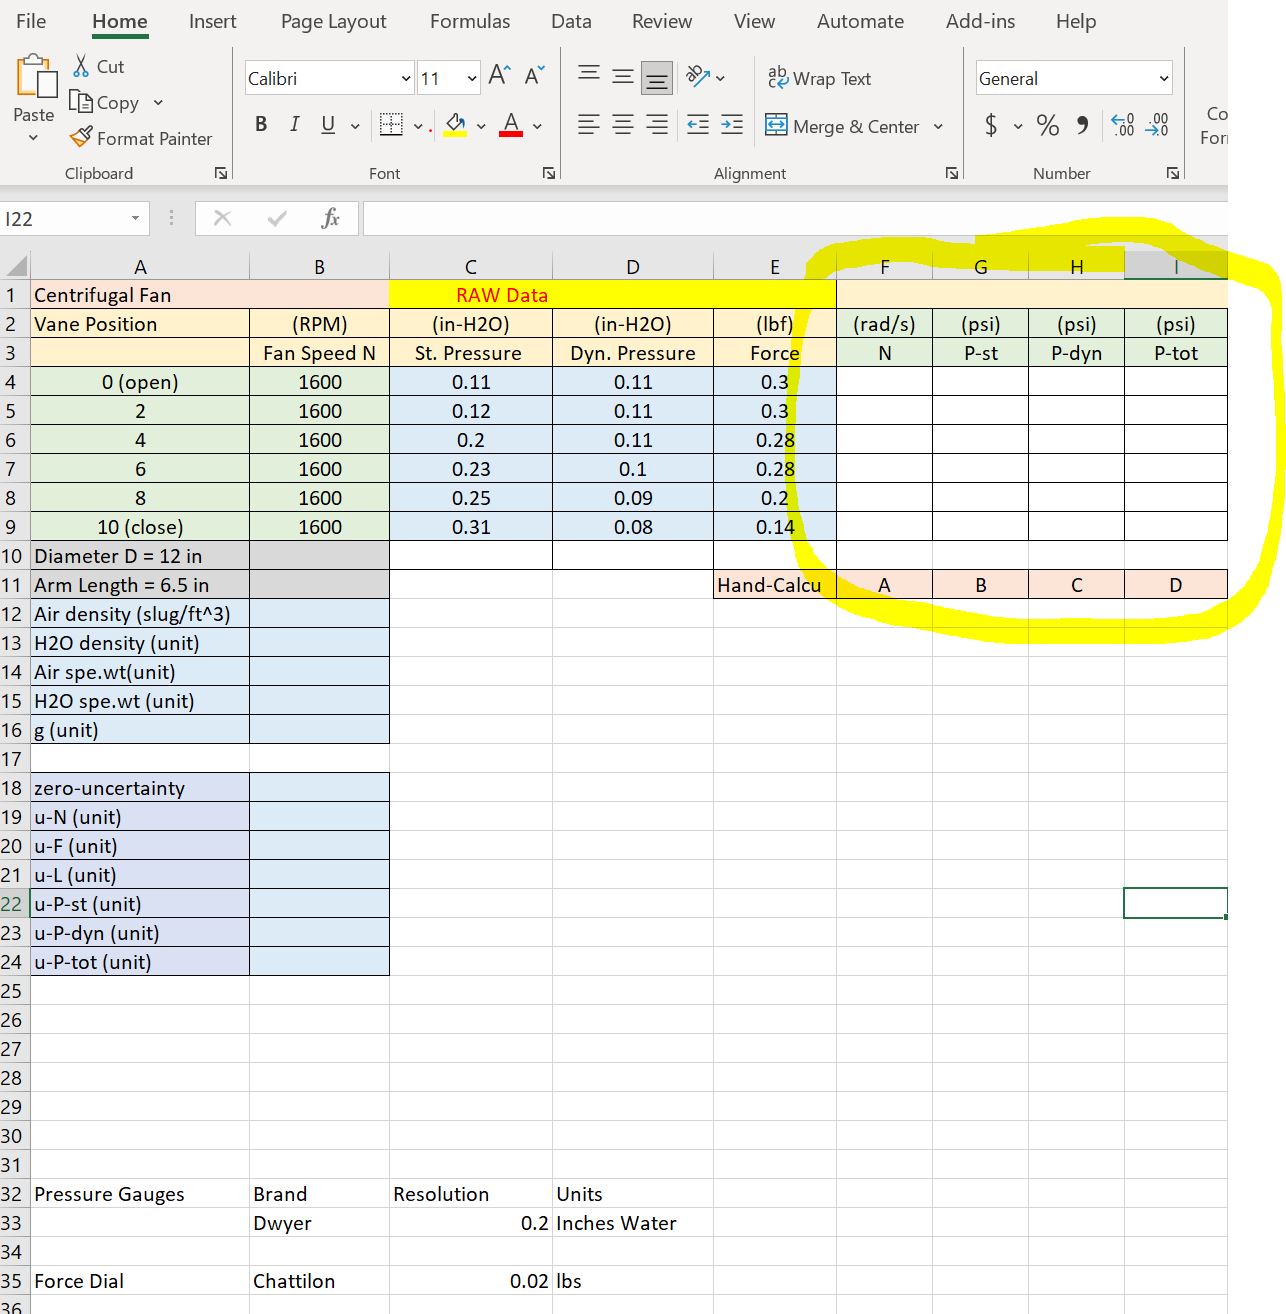1286x1314 pixels.
Task: Apply the Accounting Number Format
Action: (x=991, y=124)
